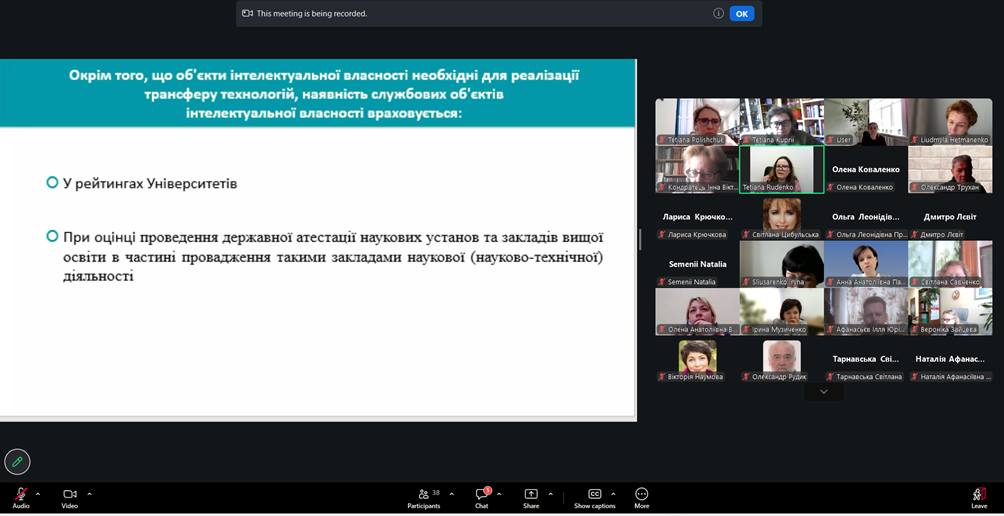Open the Chat panel
The image size is (1004, 516).
(482, 494)
